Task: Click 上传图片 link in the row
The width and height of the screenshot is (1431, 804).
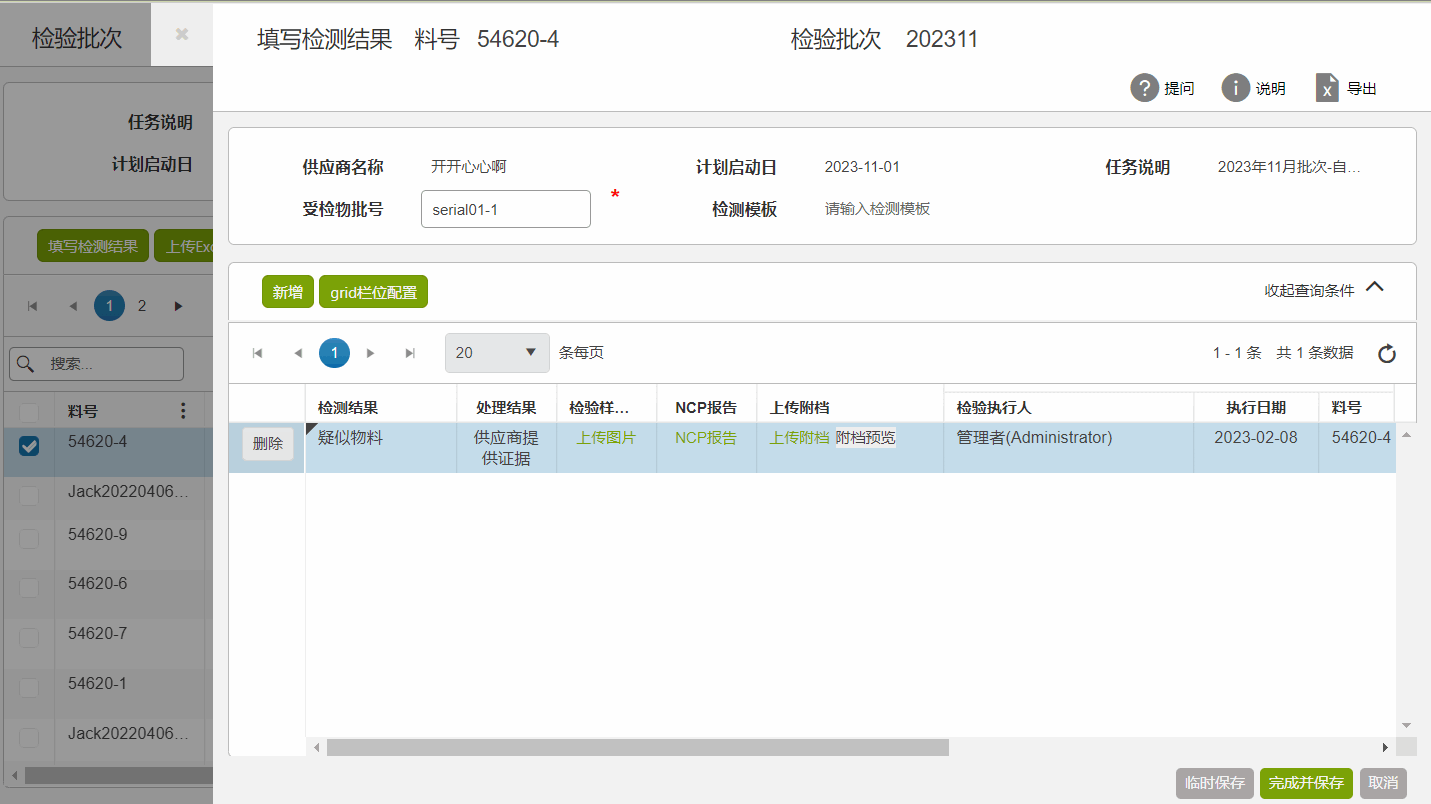Action: tap(606, 437)
